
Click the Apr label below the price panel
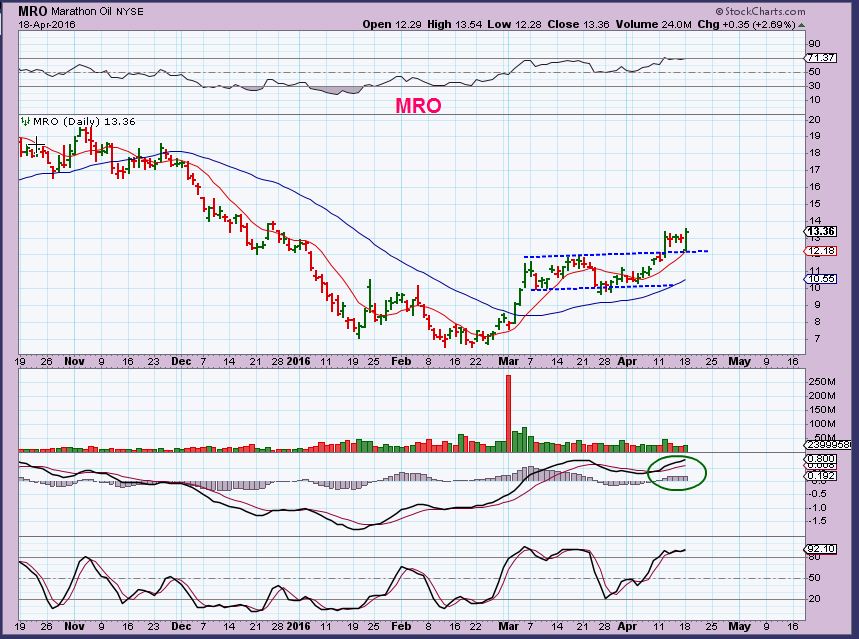[627, 361]
